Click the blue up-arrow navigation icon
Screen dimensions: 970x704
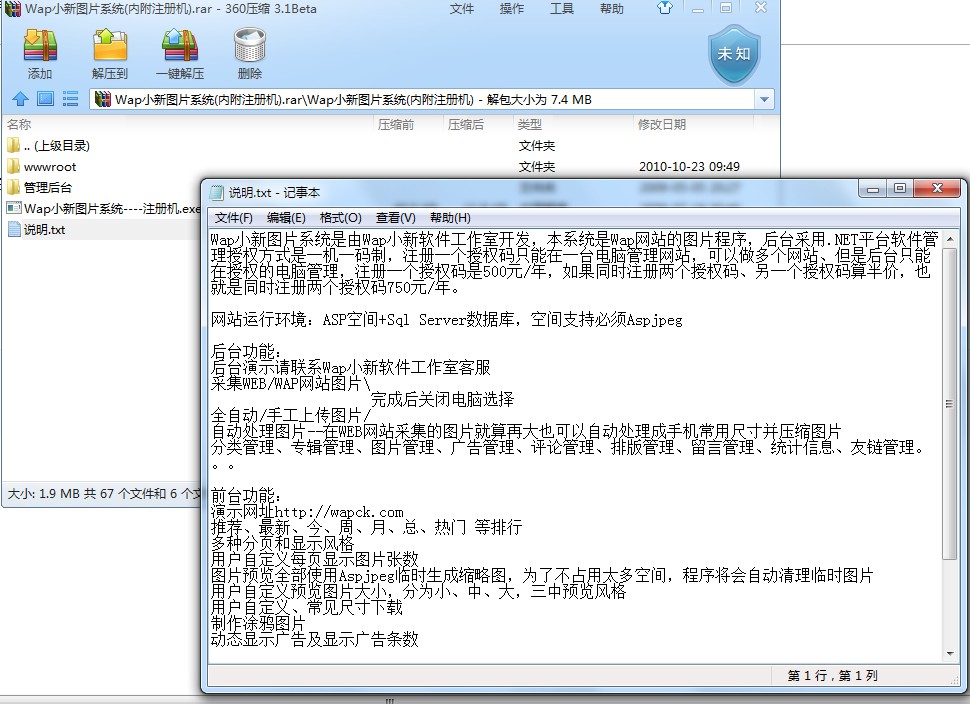20,99
